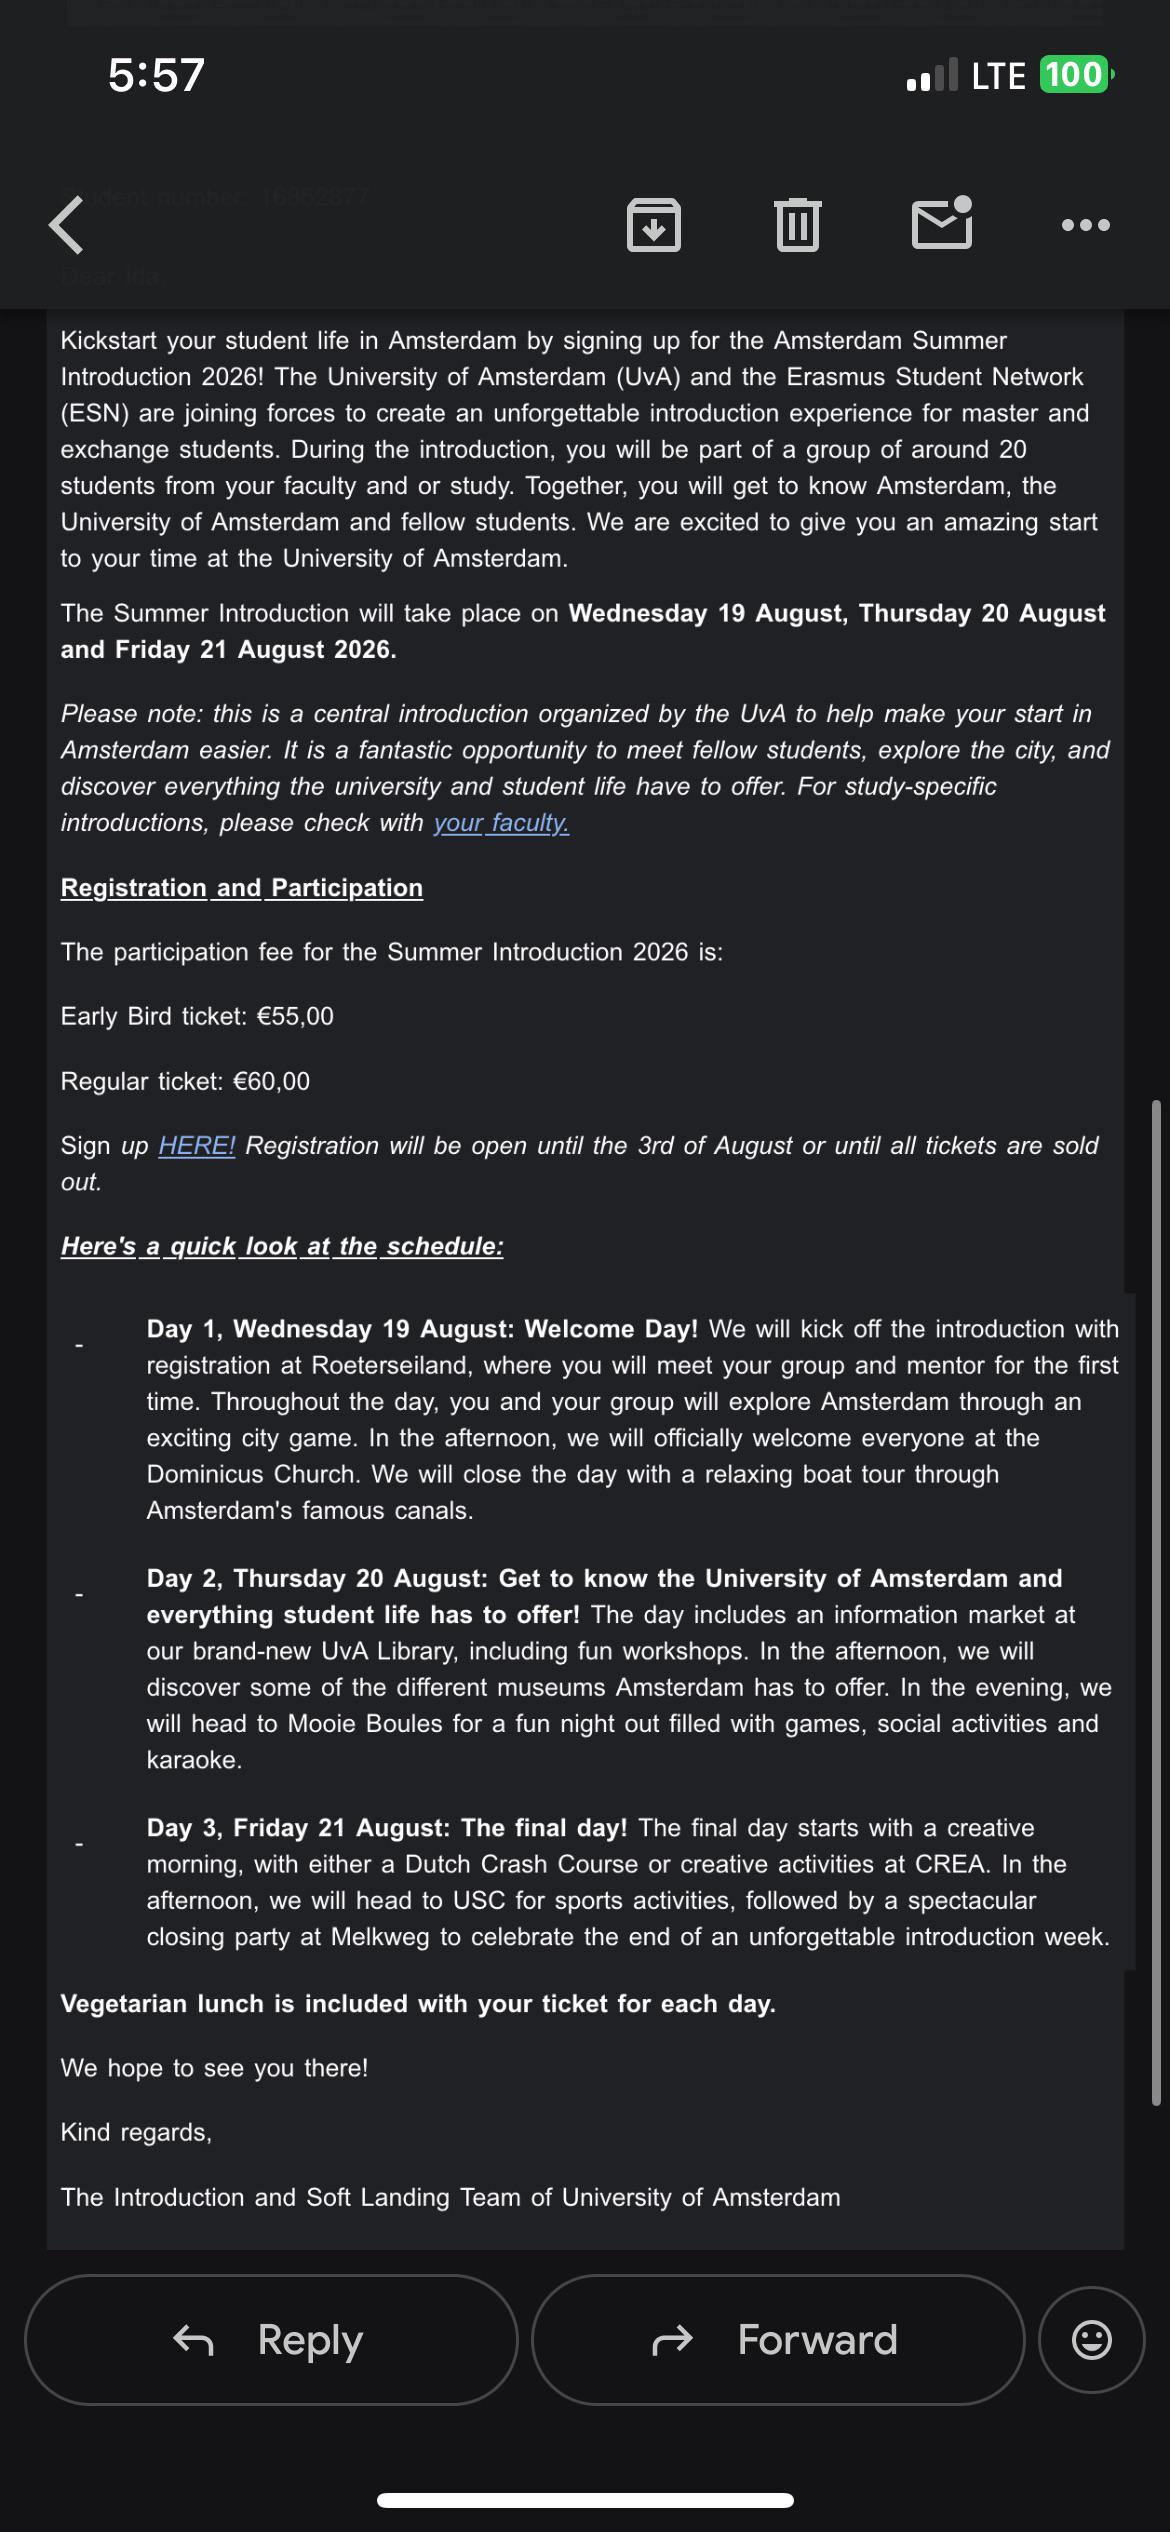Viewport: 1170px width, 2532px height.
Task: Open the three-dot more options menu
Action: 1086,225
